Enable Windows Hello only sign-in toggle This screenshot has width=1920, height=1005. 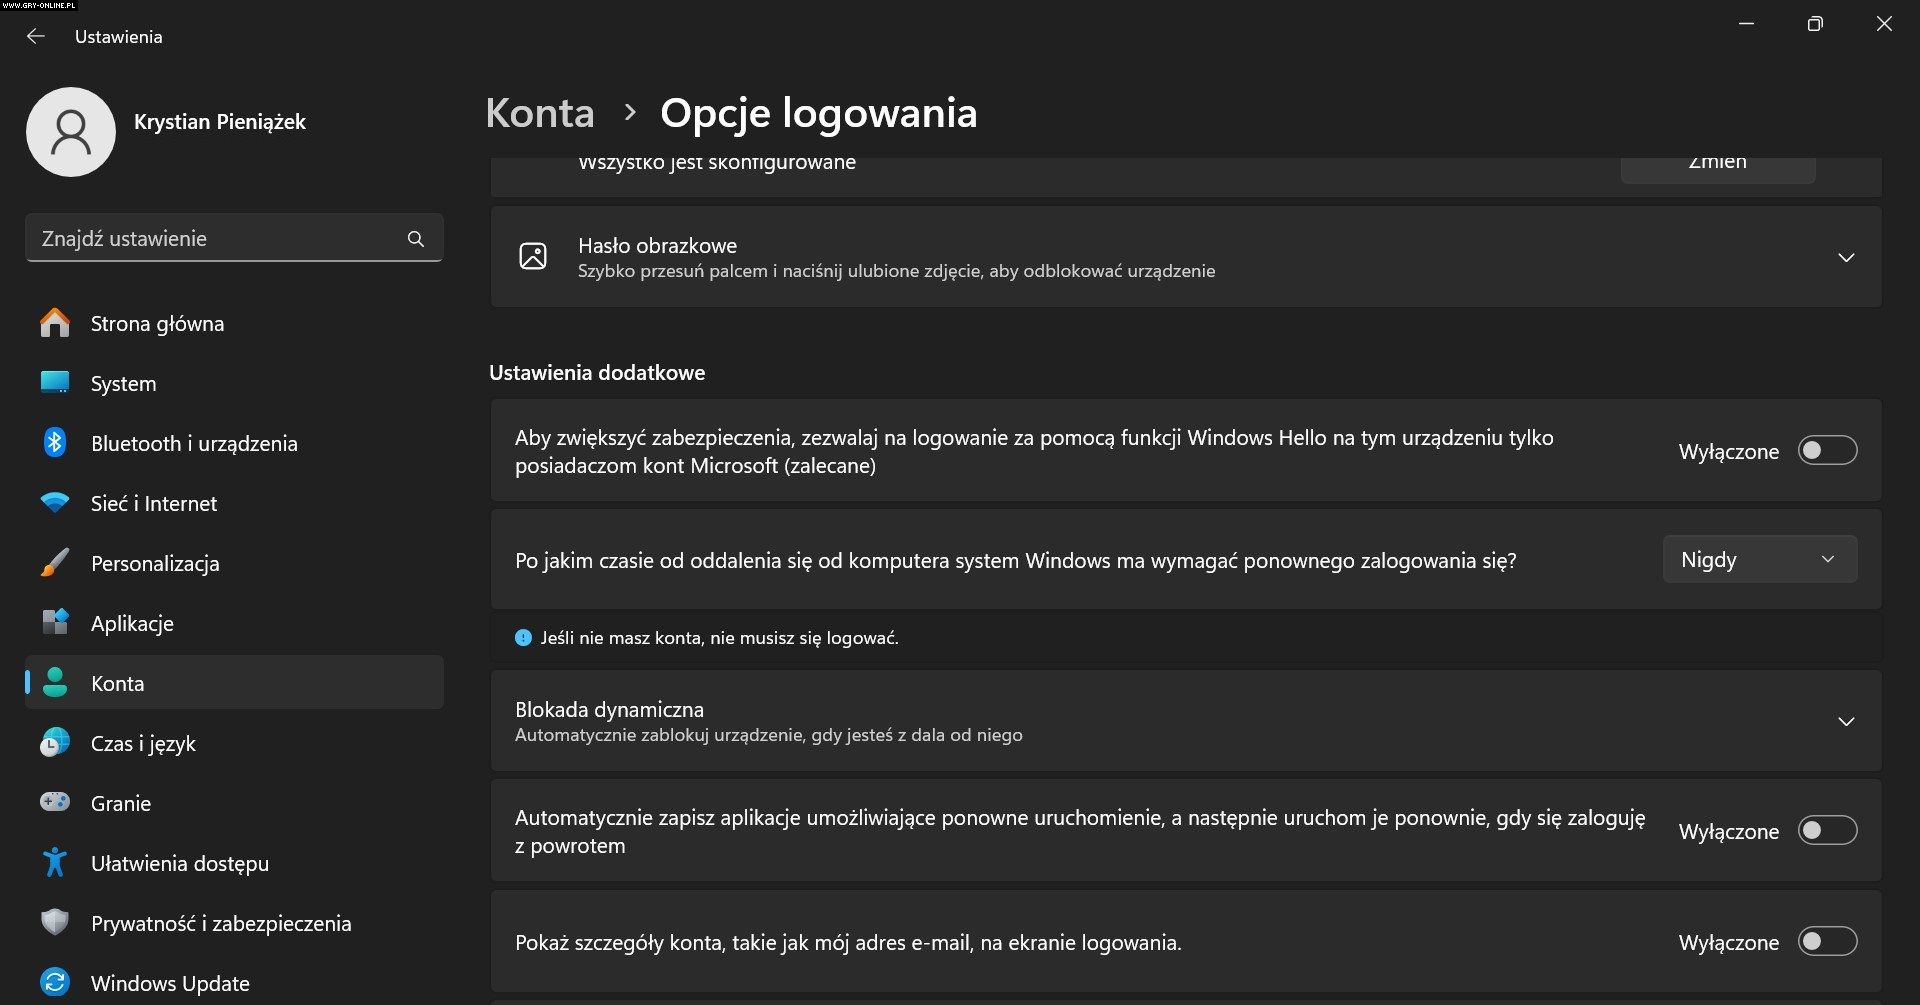coord(1827,451)
